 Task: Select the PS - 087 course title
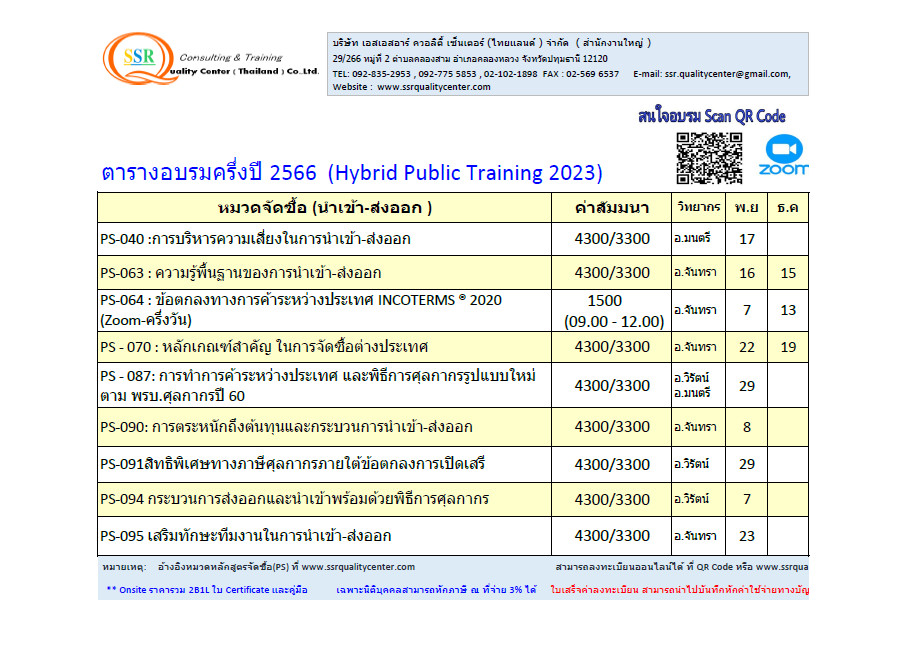[x=317, y=385]
